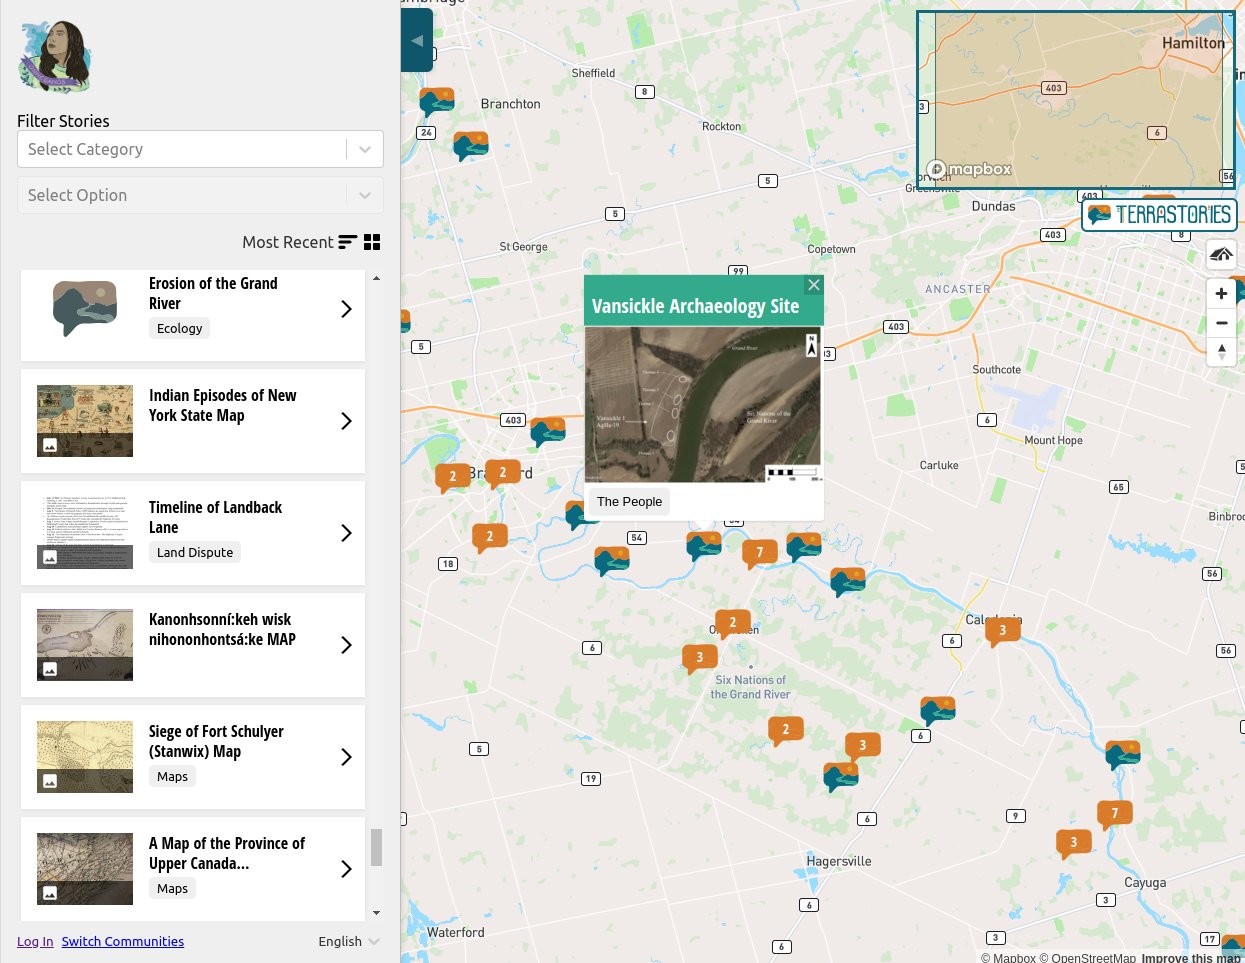
Task: Collapse the sidebar with the arrow tab
Action: click(x=417, y=40)
